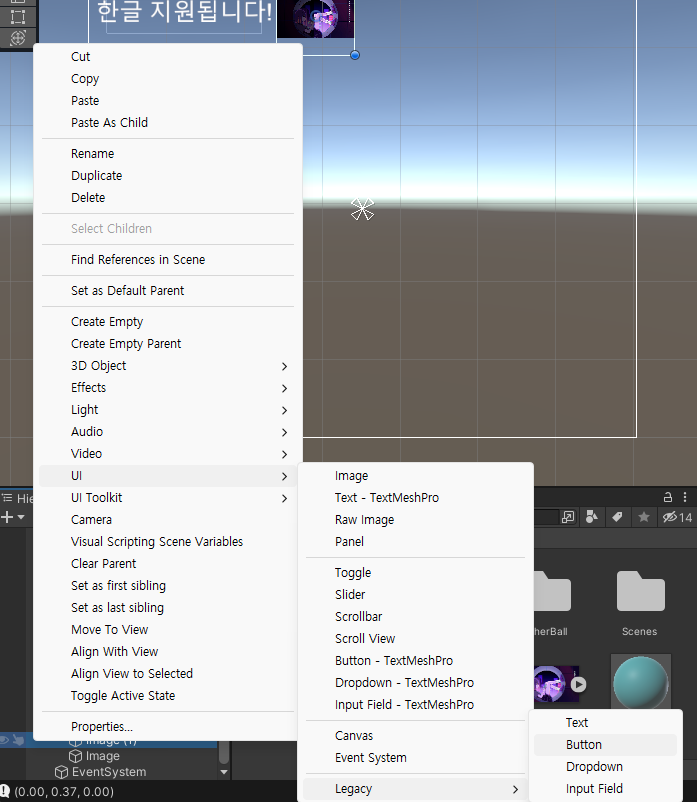The height and width of the screenshot is (802, 697).
Task: Choose legacy Text in Legacy submenu
Action: click(605, 723)
